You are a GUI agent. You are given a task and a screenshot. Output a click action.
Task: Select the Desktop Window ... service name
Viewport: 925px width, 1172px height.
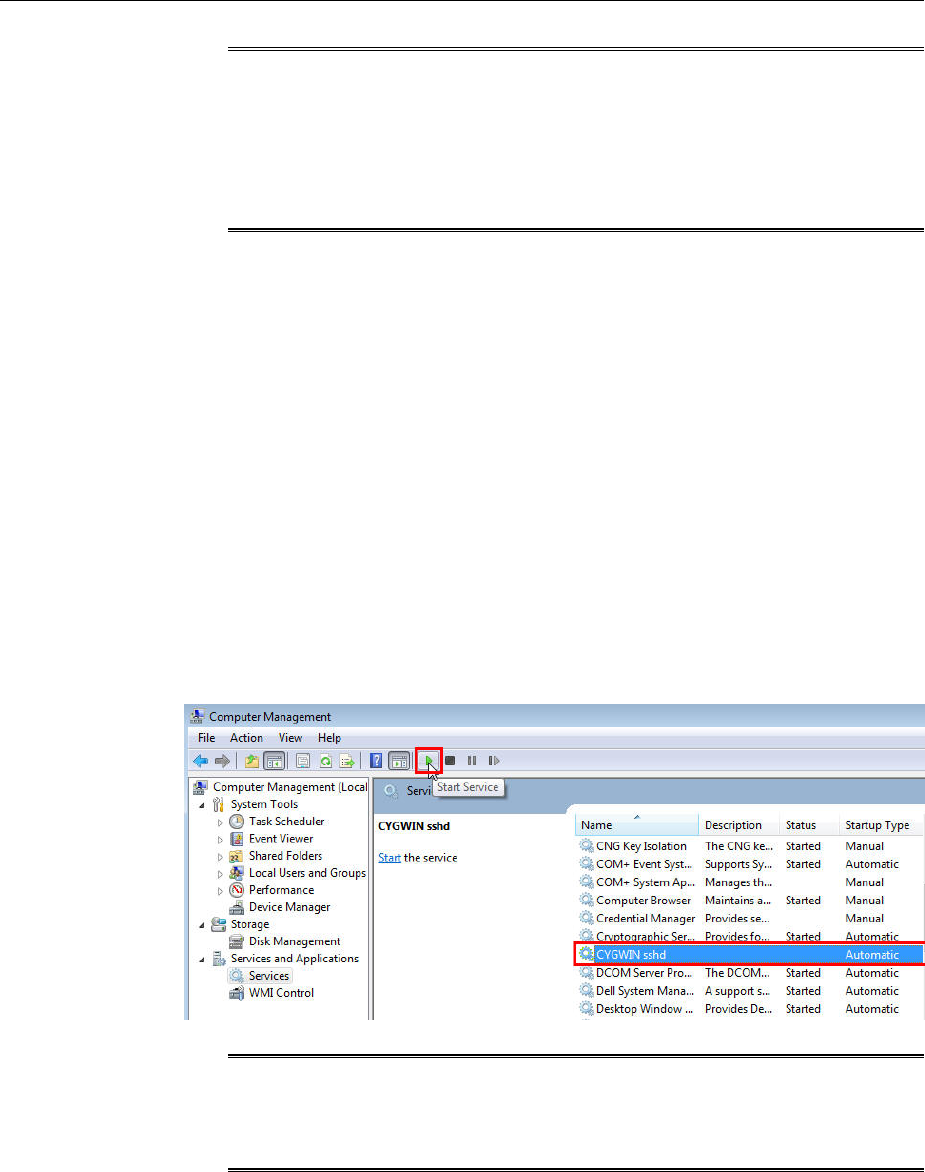(x=644, y=1009)
